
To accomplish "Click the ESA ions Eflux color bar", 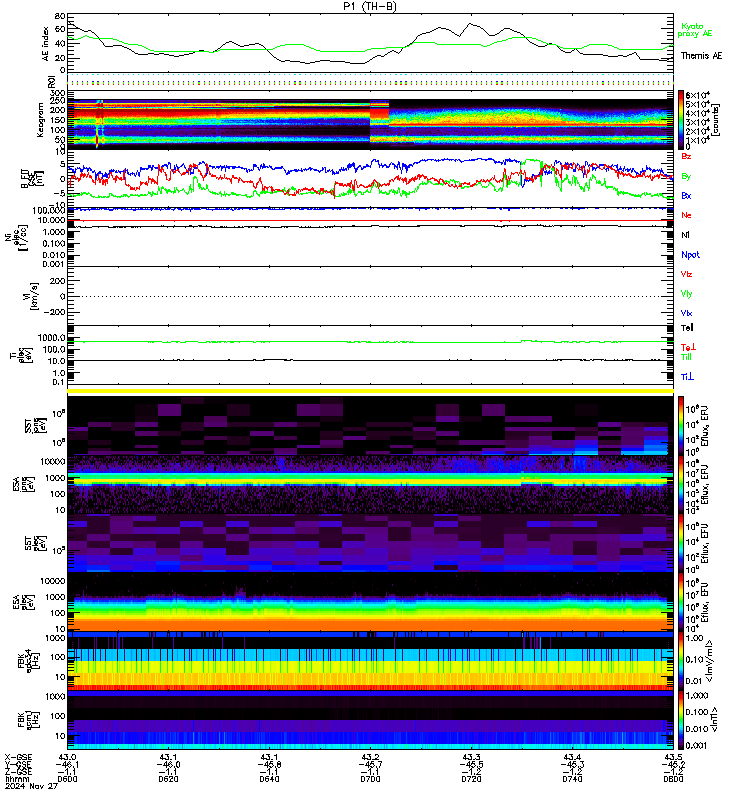I will 681,484.
